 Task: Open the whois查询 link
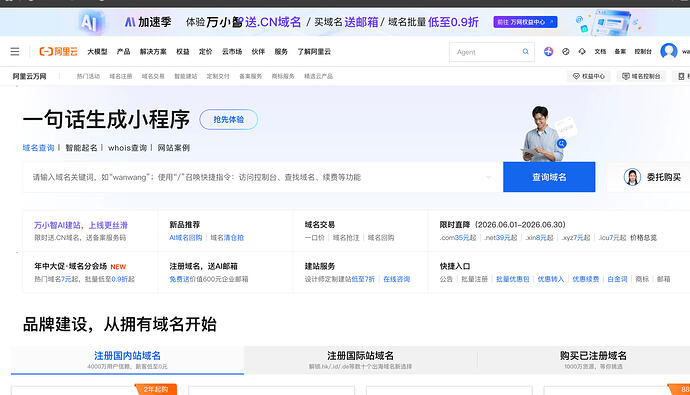pyautogui.click(x=127, y=148)
